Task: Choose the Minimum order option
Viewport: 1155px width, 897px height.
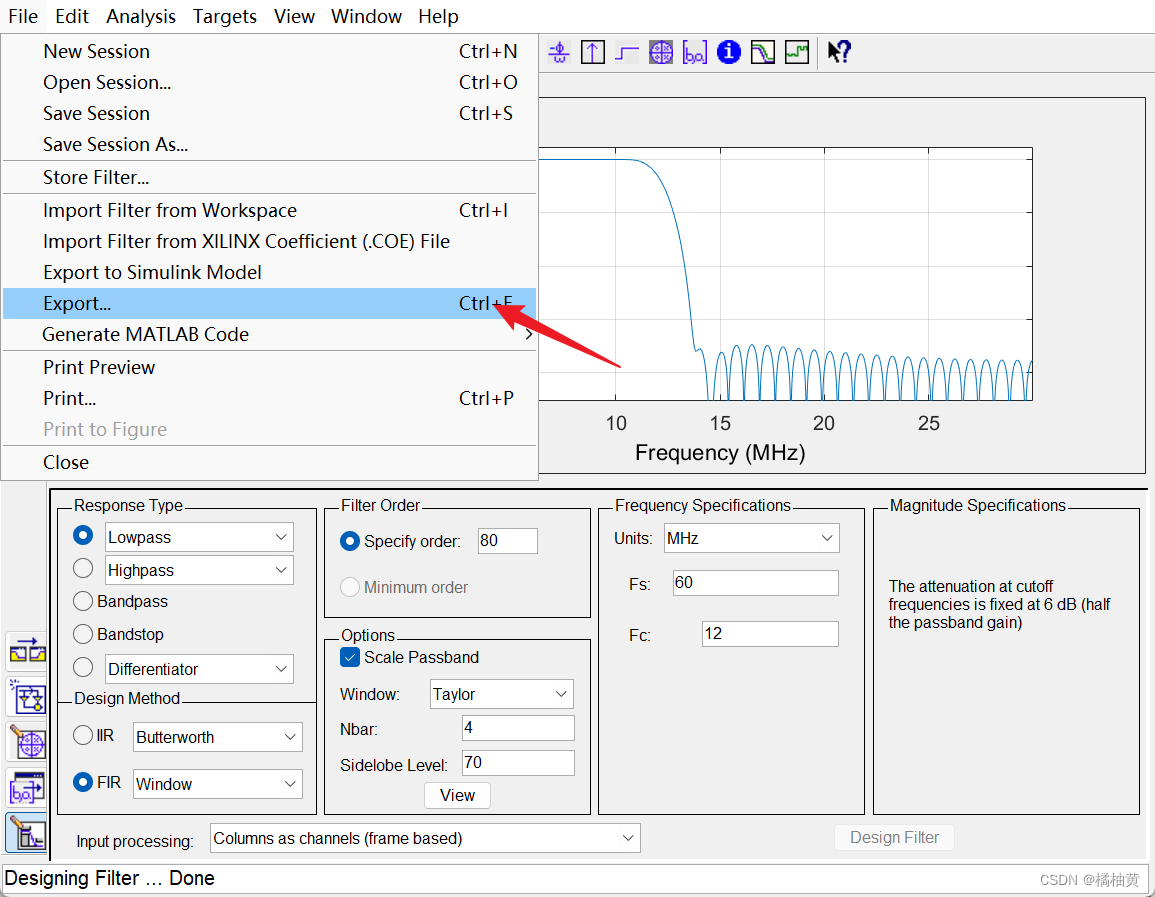Action: (x=350, y=587)
